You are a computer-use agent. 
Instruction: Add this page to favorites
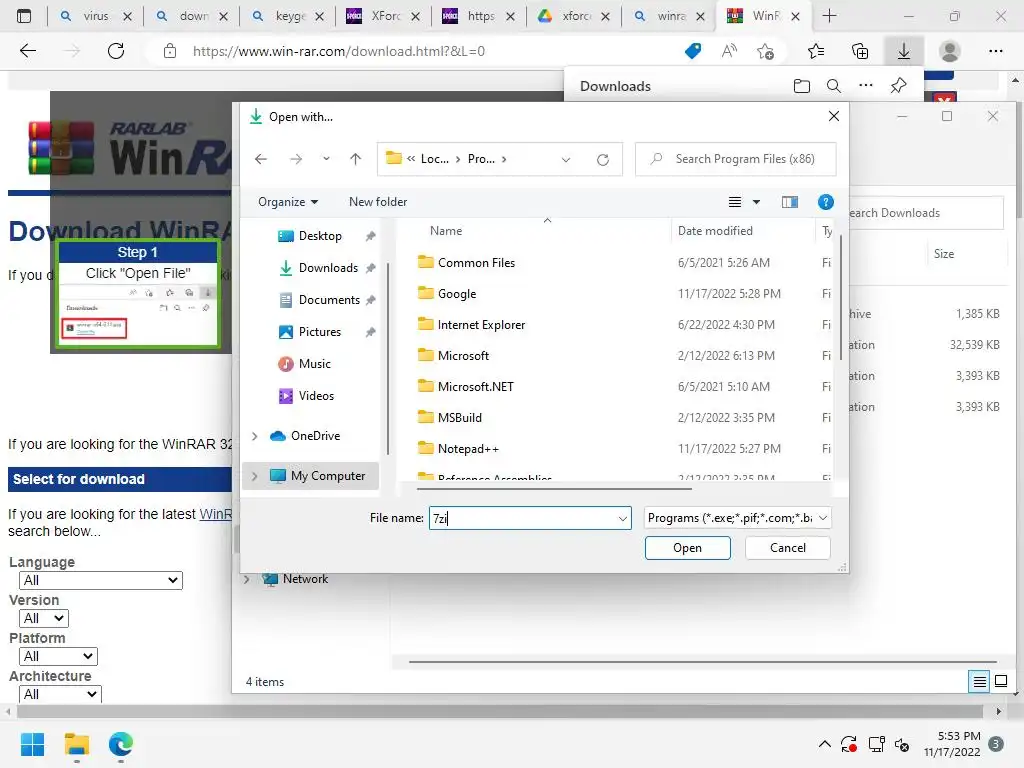765,51
